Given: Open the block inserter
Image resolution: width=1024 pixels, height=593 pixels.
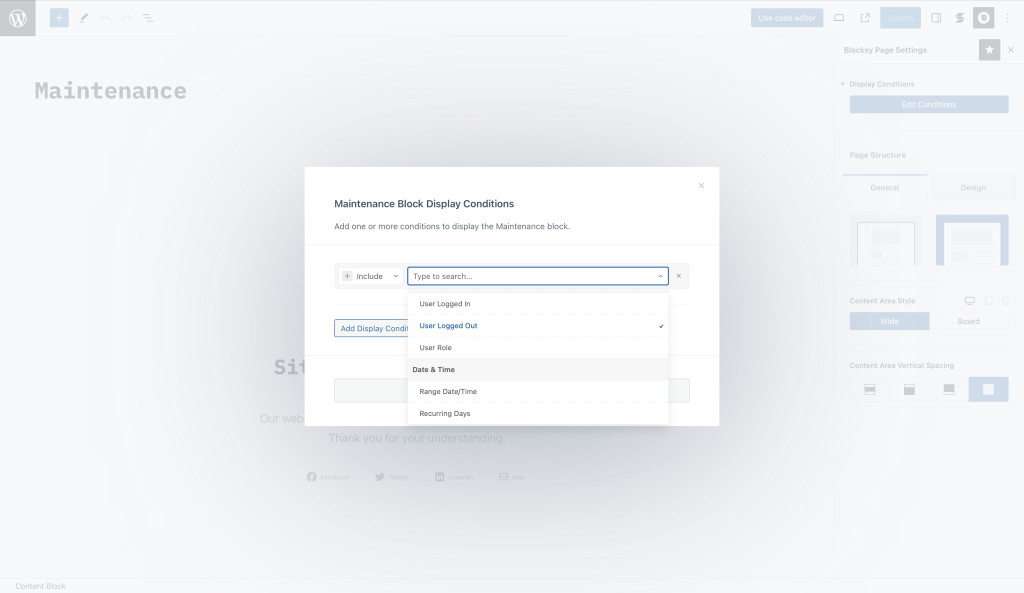Looking at the screenshot, I should [x=58, y=17].
